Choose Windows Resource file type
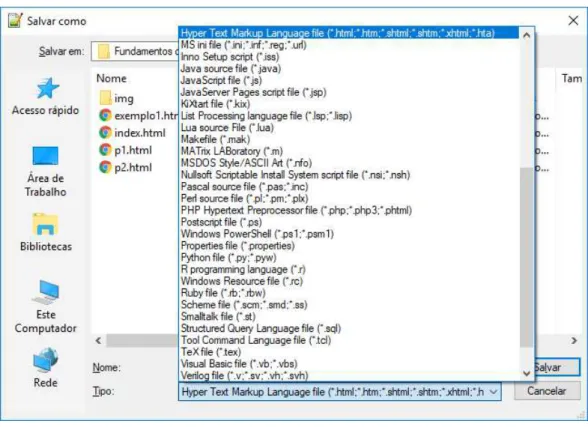The width and height of the screenshot is (588, 427). click(349, 281)
